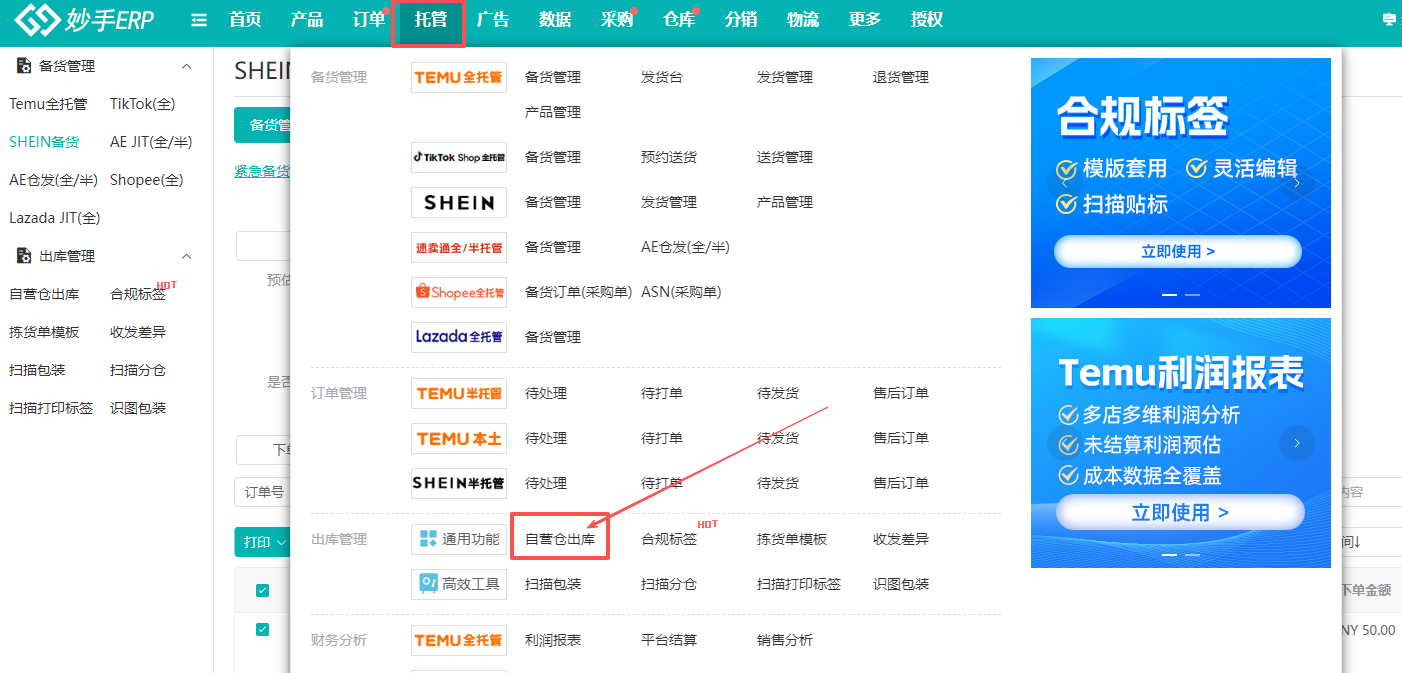The width and height of the screenshot is (1402, 673).
Task: Select 拣货单模板 in the sidebar
Action: tap(44, 332)
